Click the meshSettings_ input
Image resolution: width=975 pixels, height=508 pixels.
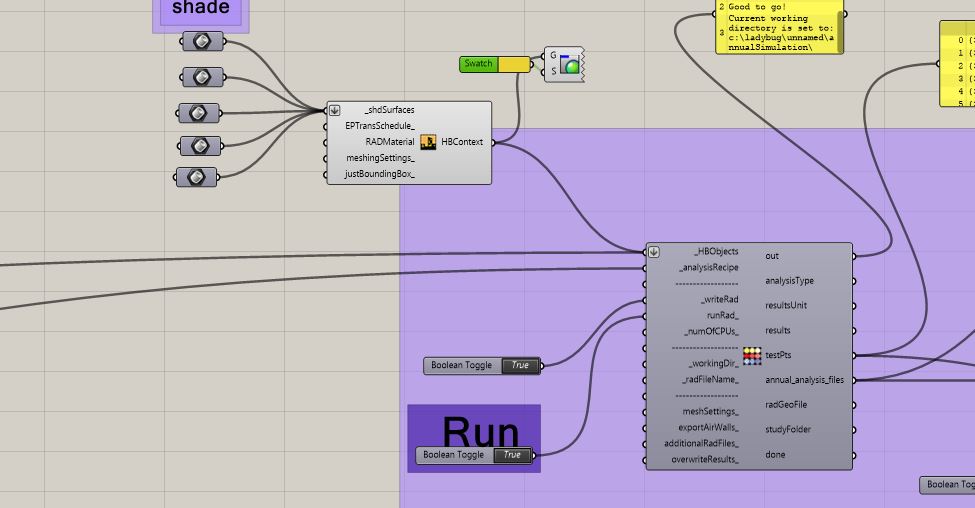711,412
